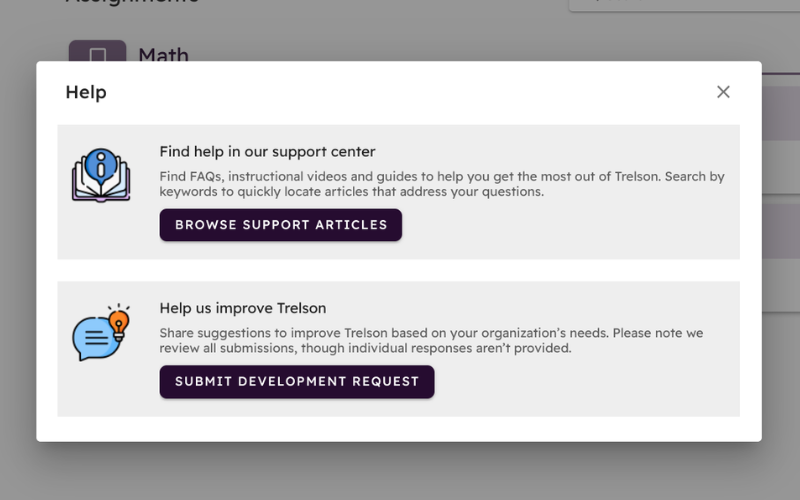Screen dimensions: 800x500
Task: Dismiss the dialog by clicking the dimmed backdrop below
Action: (400, 472)
